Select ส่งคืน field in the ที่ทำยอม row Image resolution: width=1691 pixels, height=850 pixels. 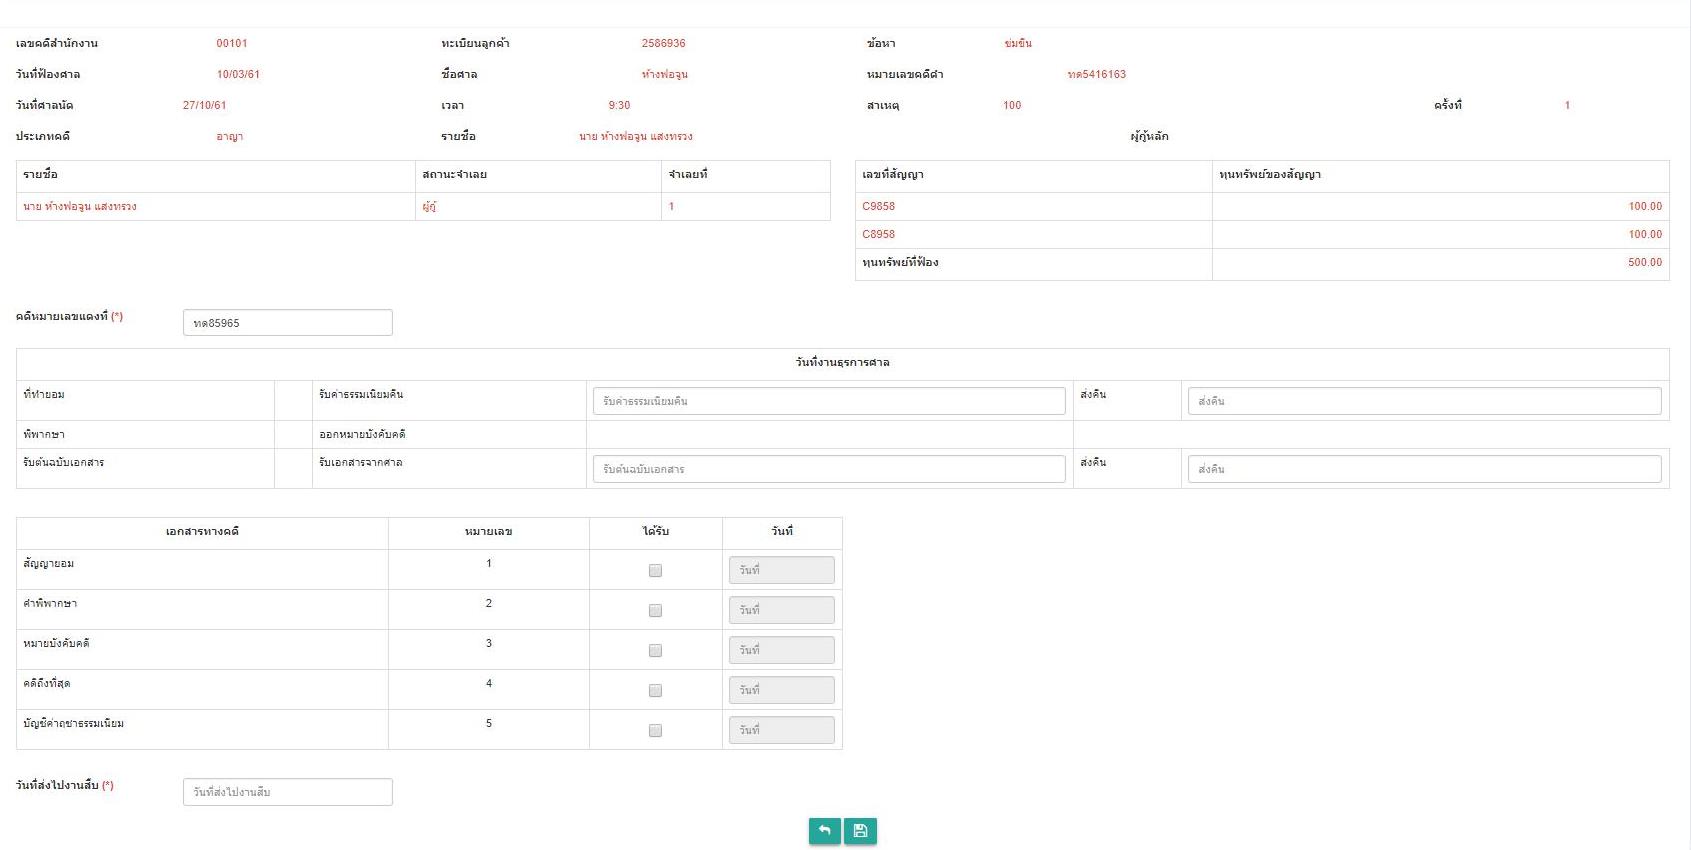1424,401
